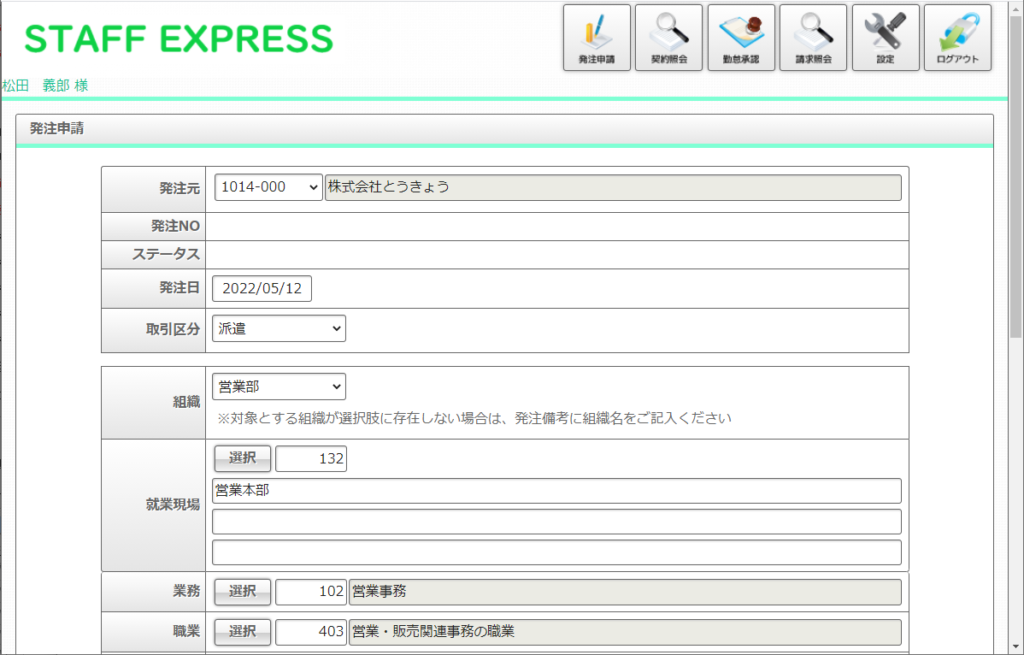Viewport: 1024px width, 655px height.
Task: Click the vertical page scrollbar
Action: 1016,200
